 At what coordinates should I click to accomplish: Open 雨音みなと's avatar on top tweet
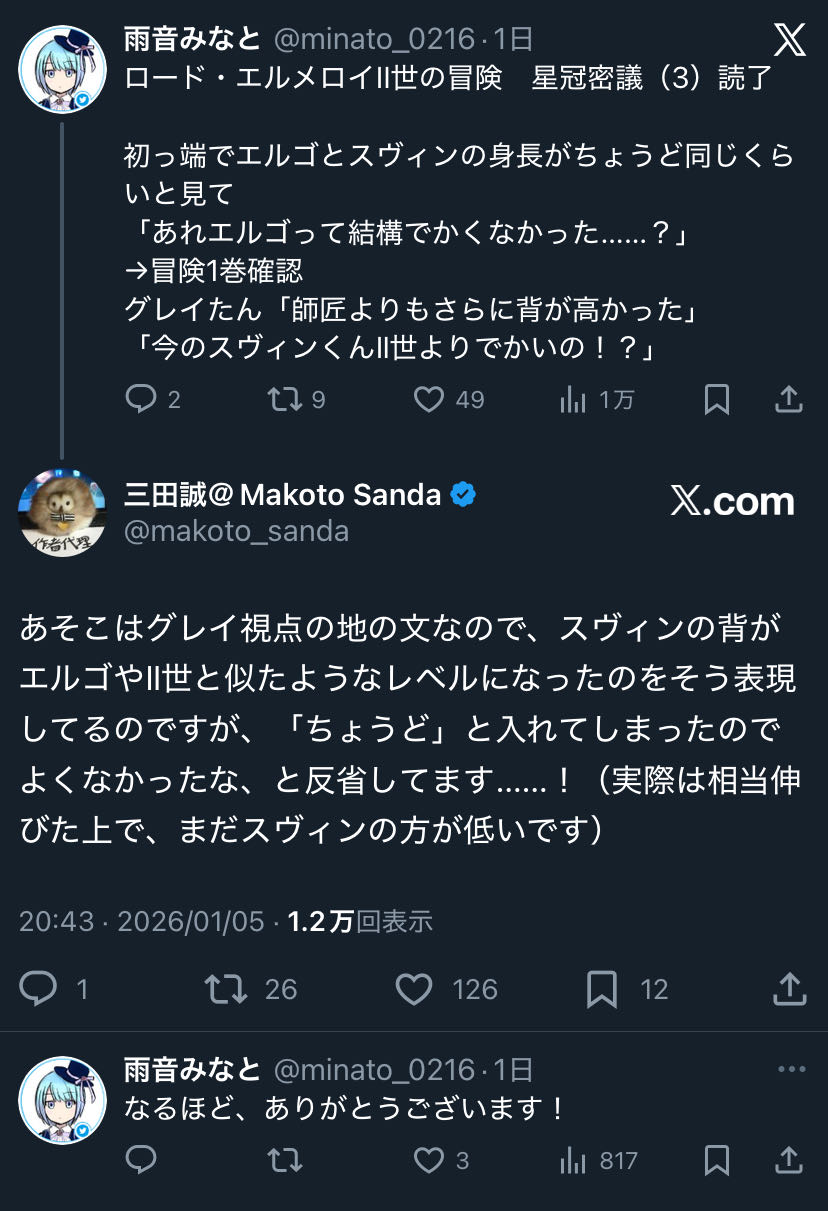[62, 69]
